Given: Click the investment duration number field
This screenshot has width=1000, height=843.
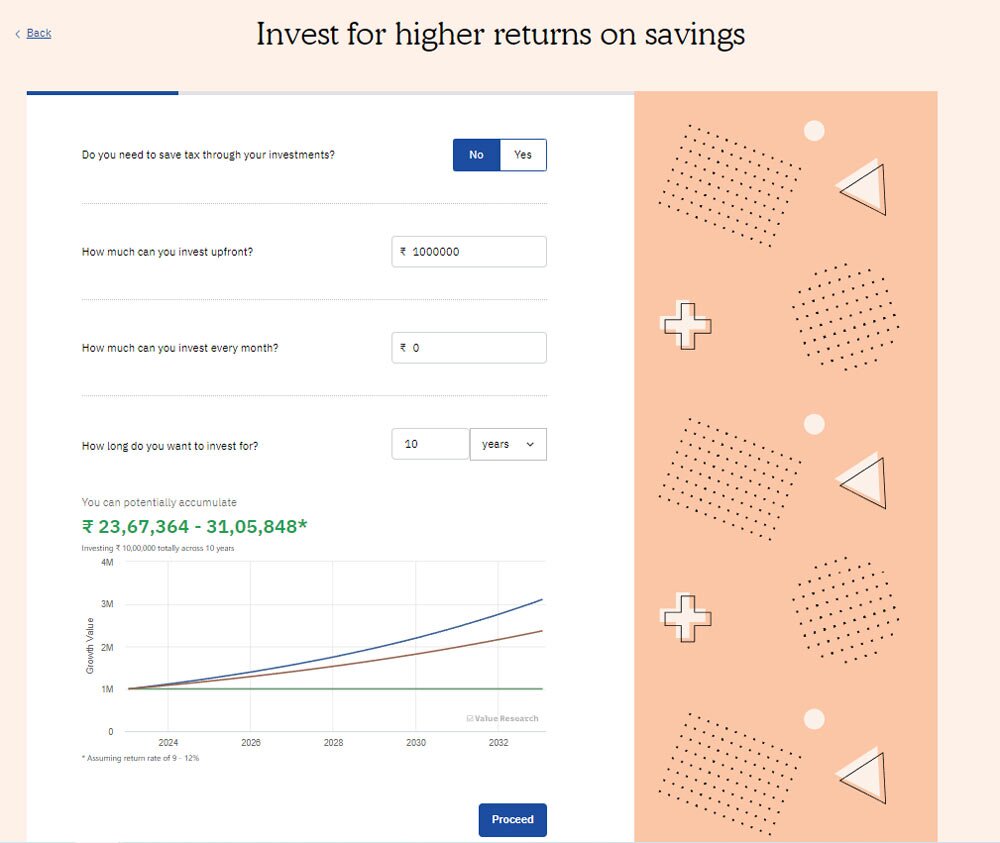Looking at the screenshot, I should [x=430, y=444].
